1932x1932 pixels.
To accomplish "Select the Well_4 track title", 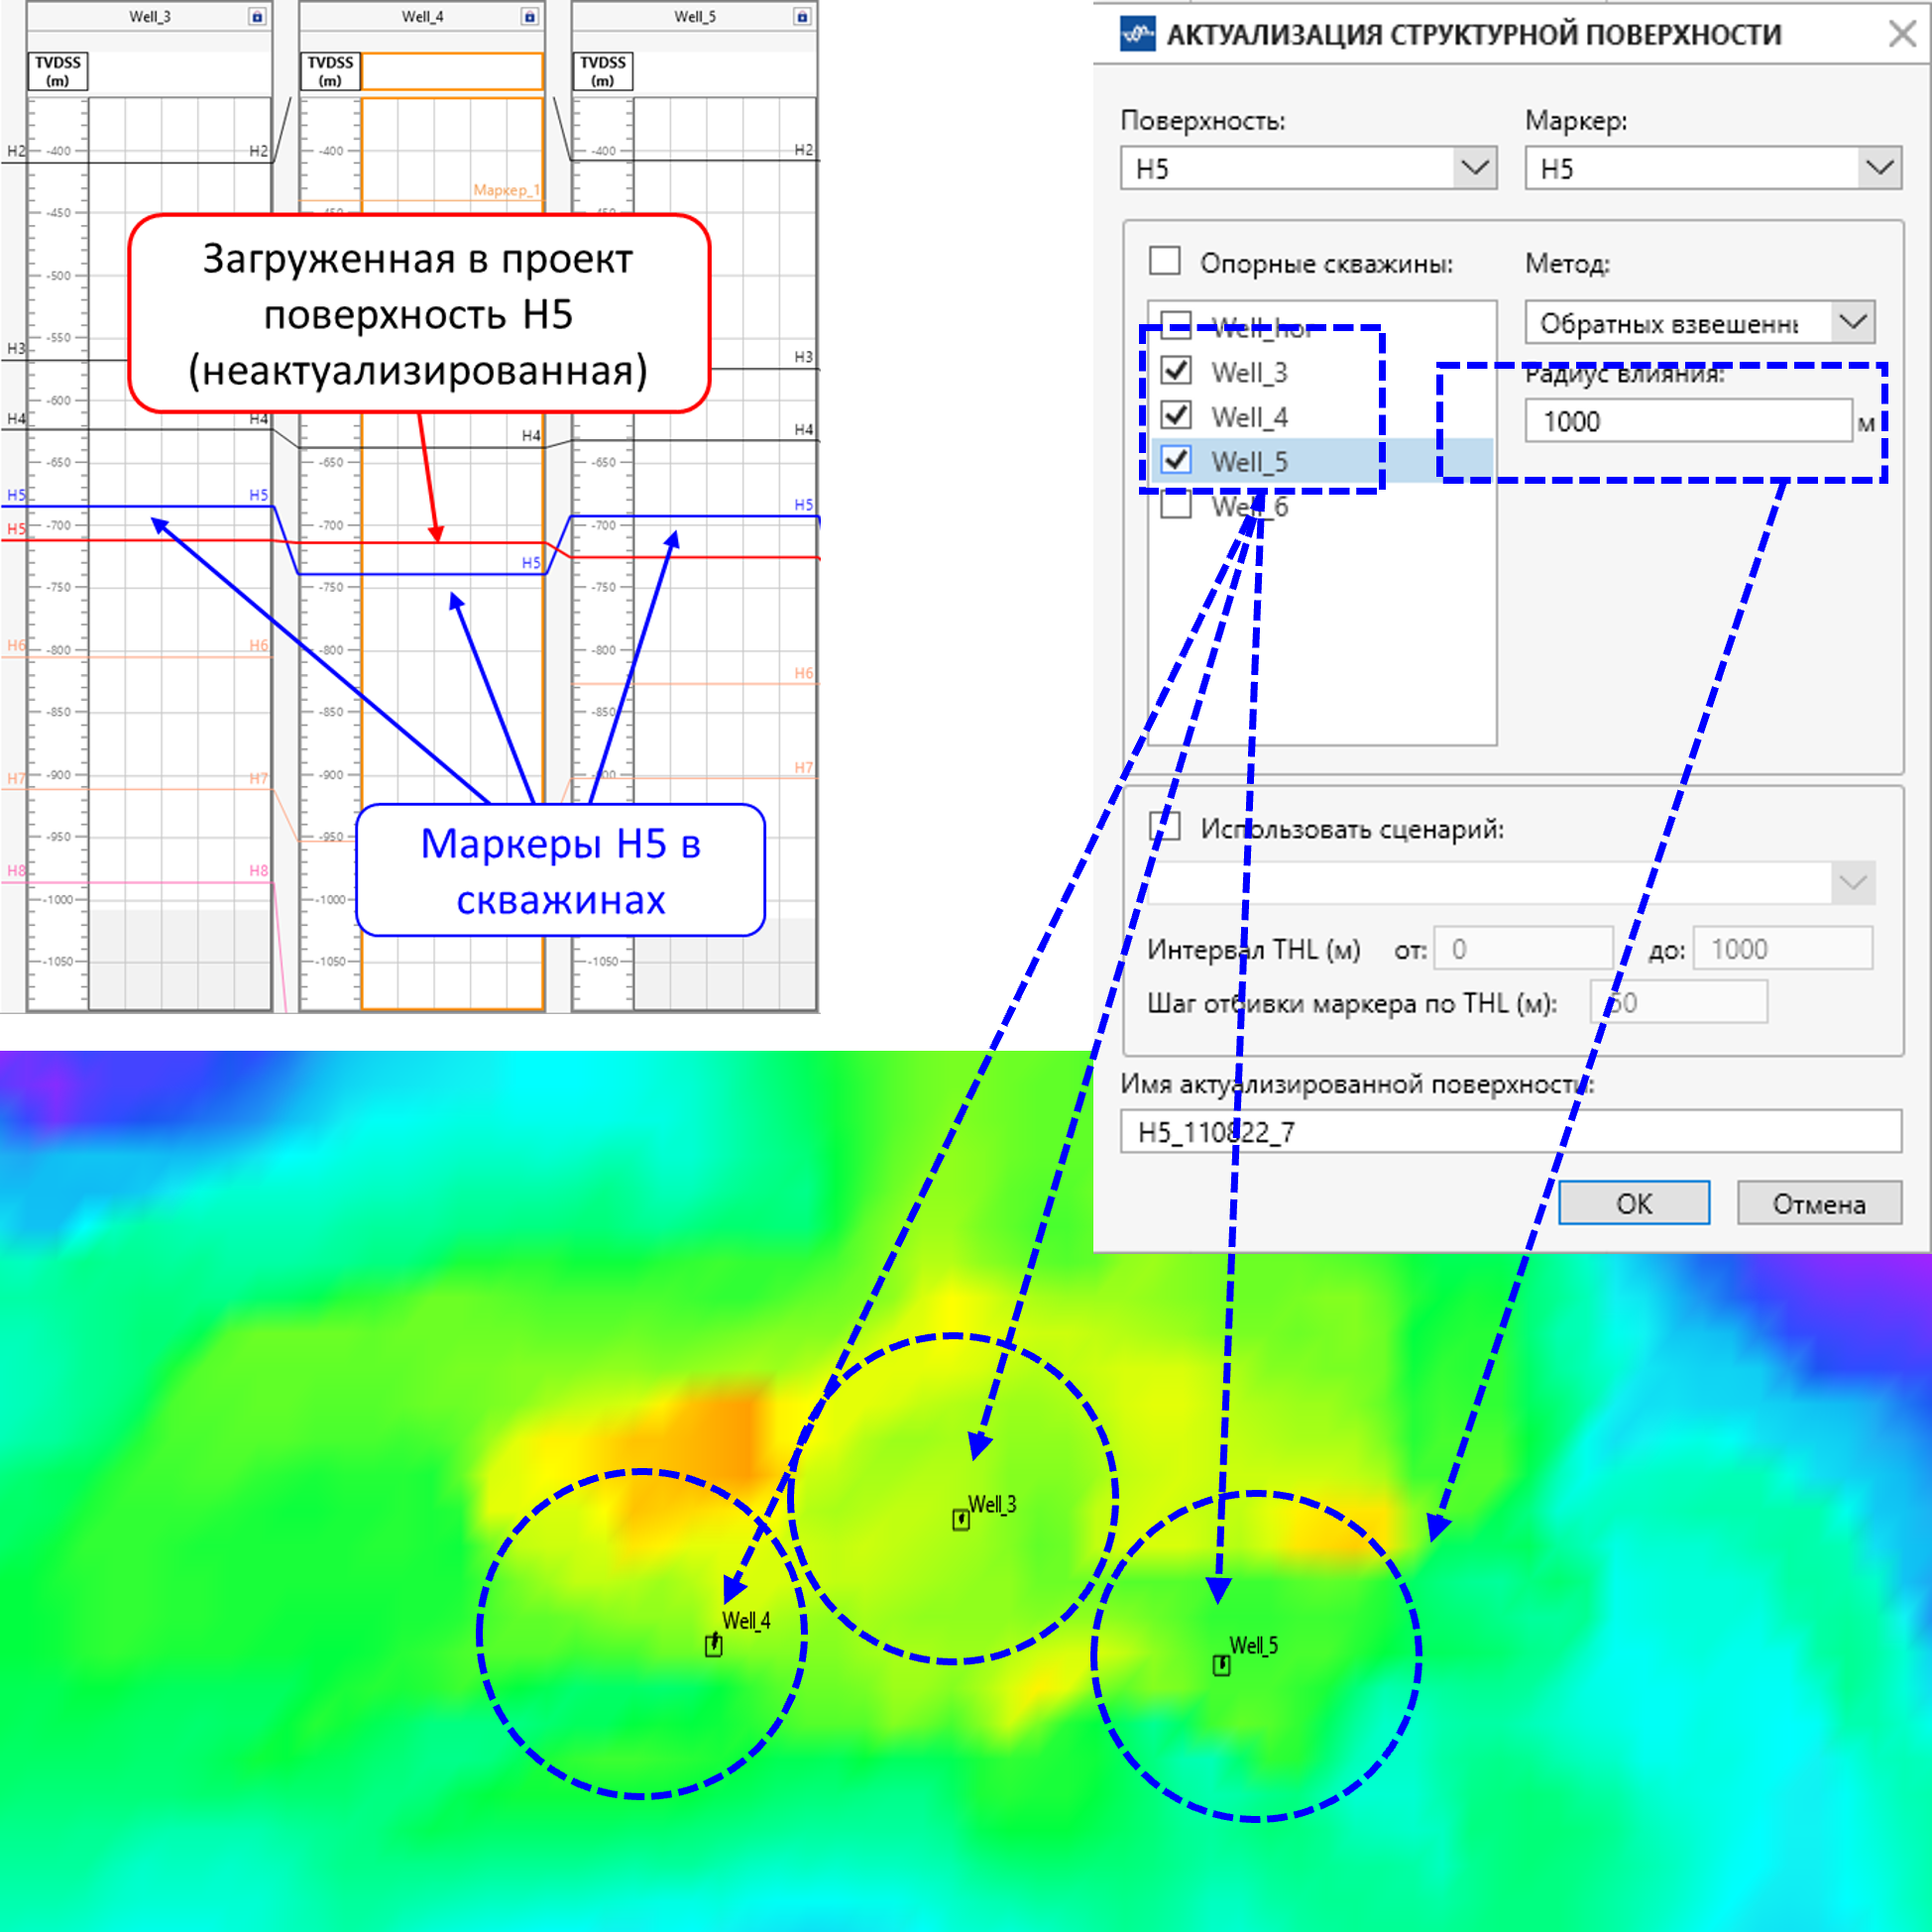I will 422,17.
